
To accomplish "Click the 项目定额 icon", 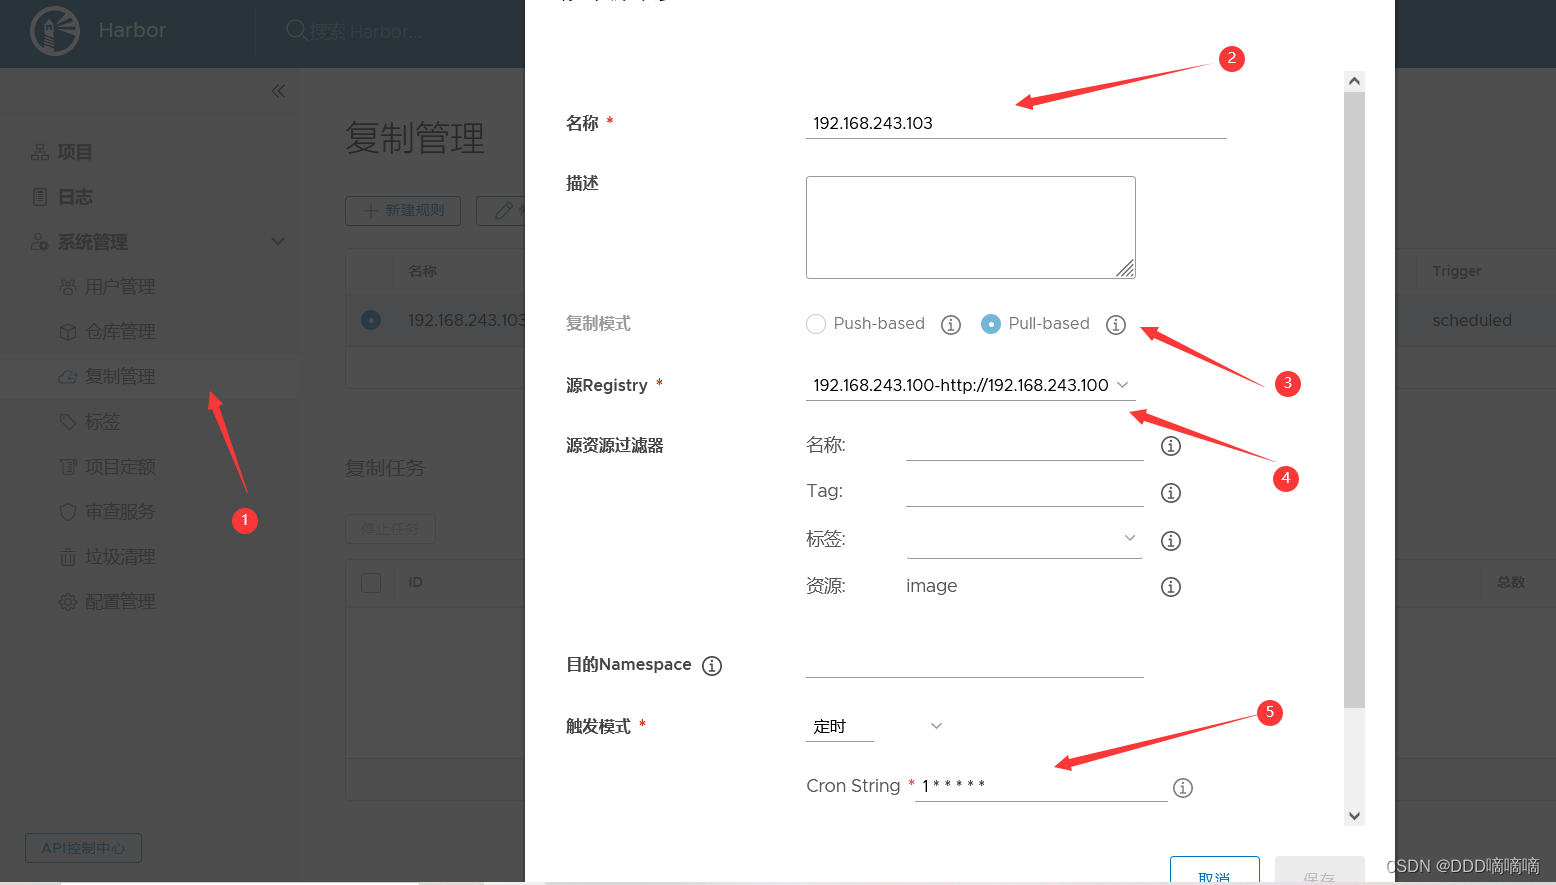I will (68, 467).
